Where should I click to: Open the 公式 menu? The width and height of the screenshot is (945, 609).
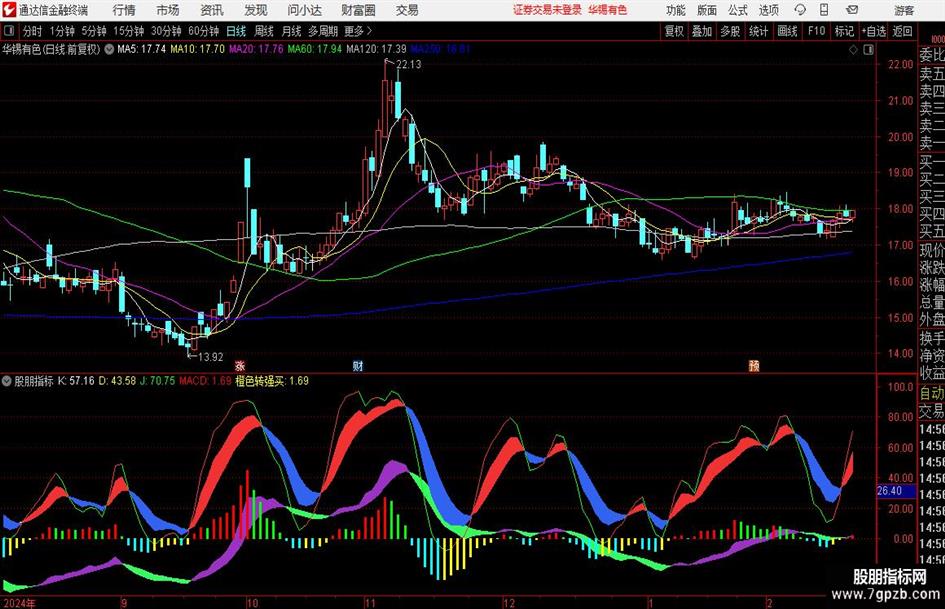tap(737, 10)
